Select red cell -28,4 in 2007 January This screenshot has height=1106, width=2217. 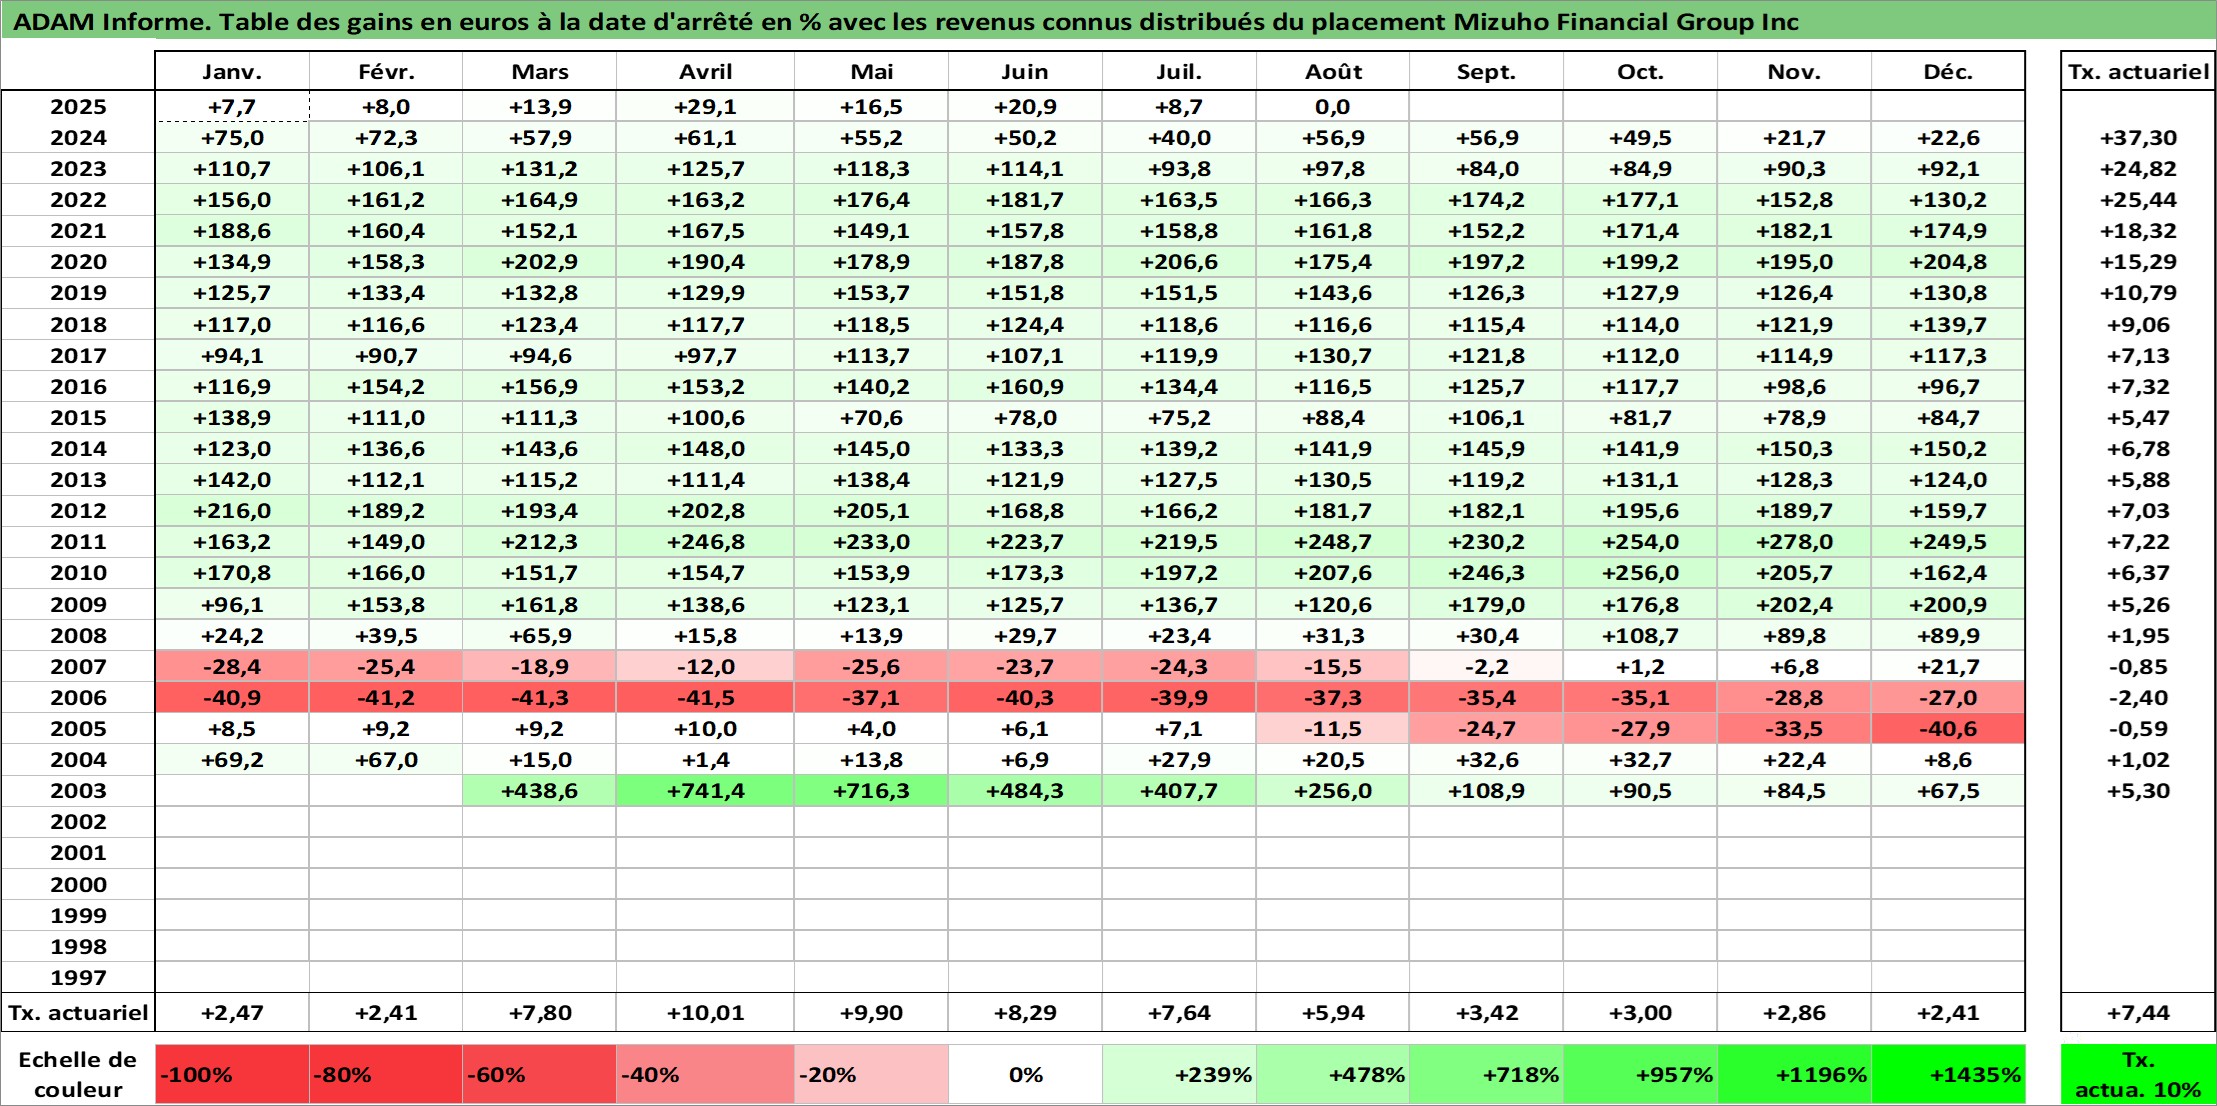coord(232,667)
